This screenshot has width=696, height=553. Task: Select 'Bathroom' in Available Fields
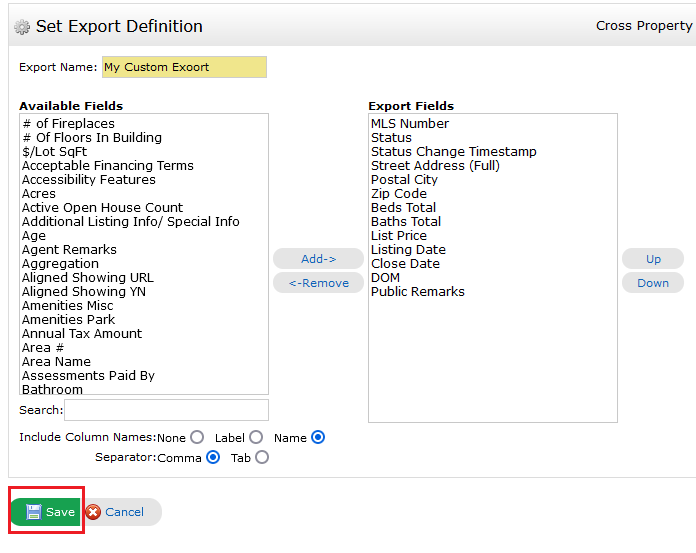tap(144, 389)
